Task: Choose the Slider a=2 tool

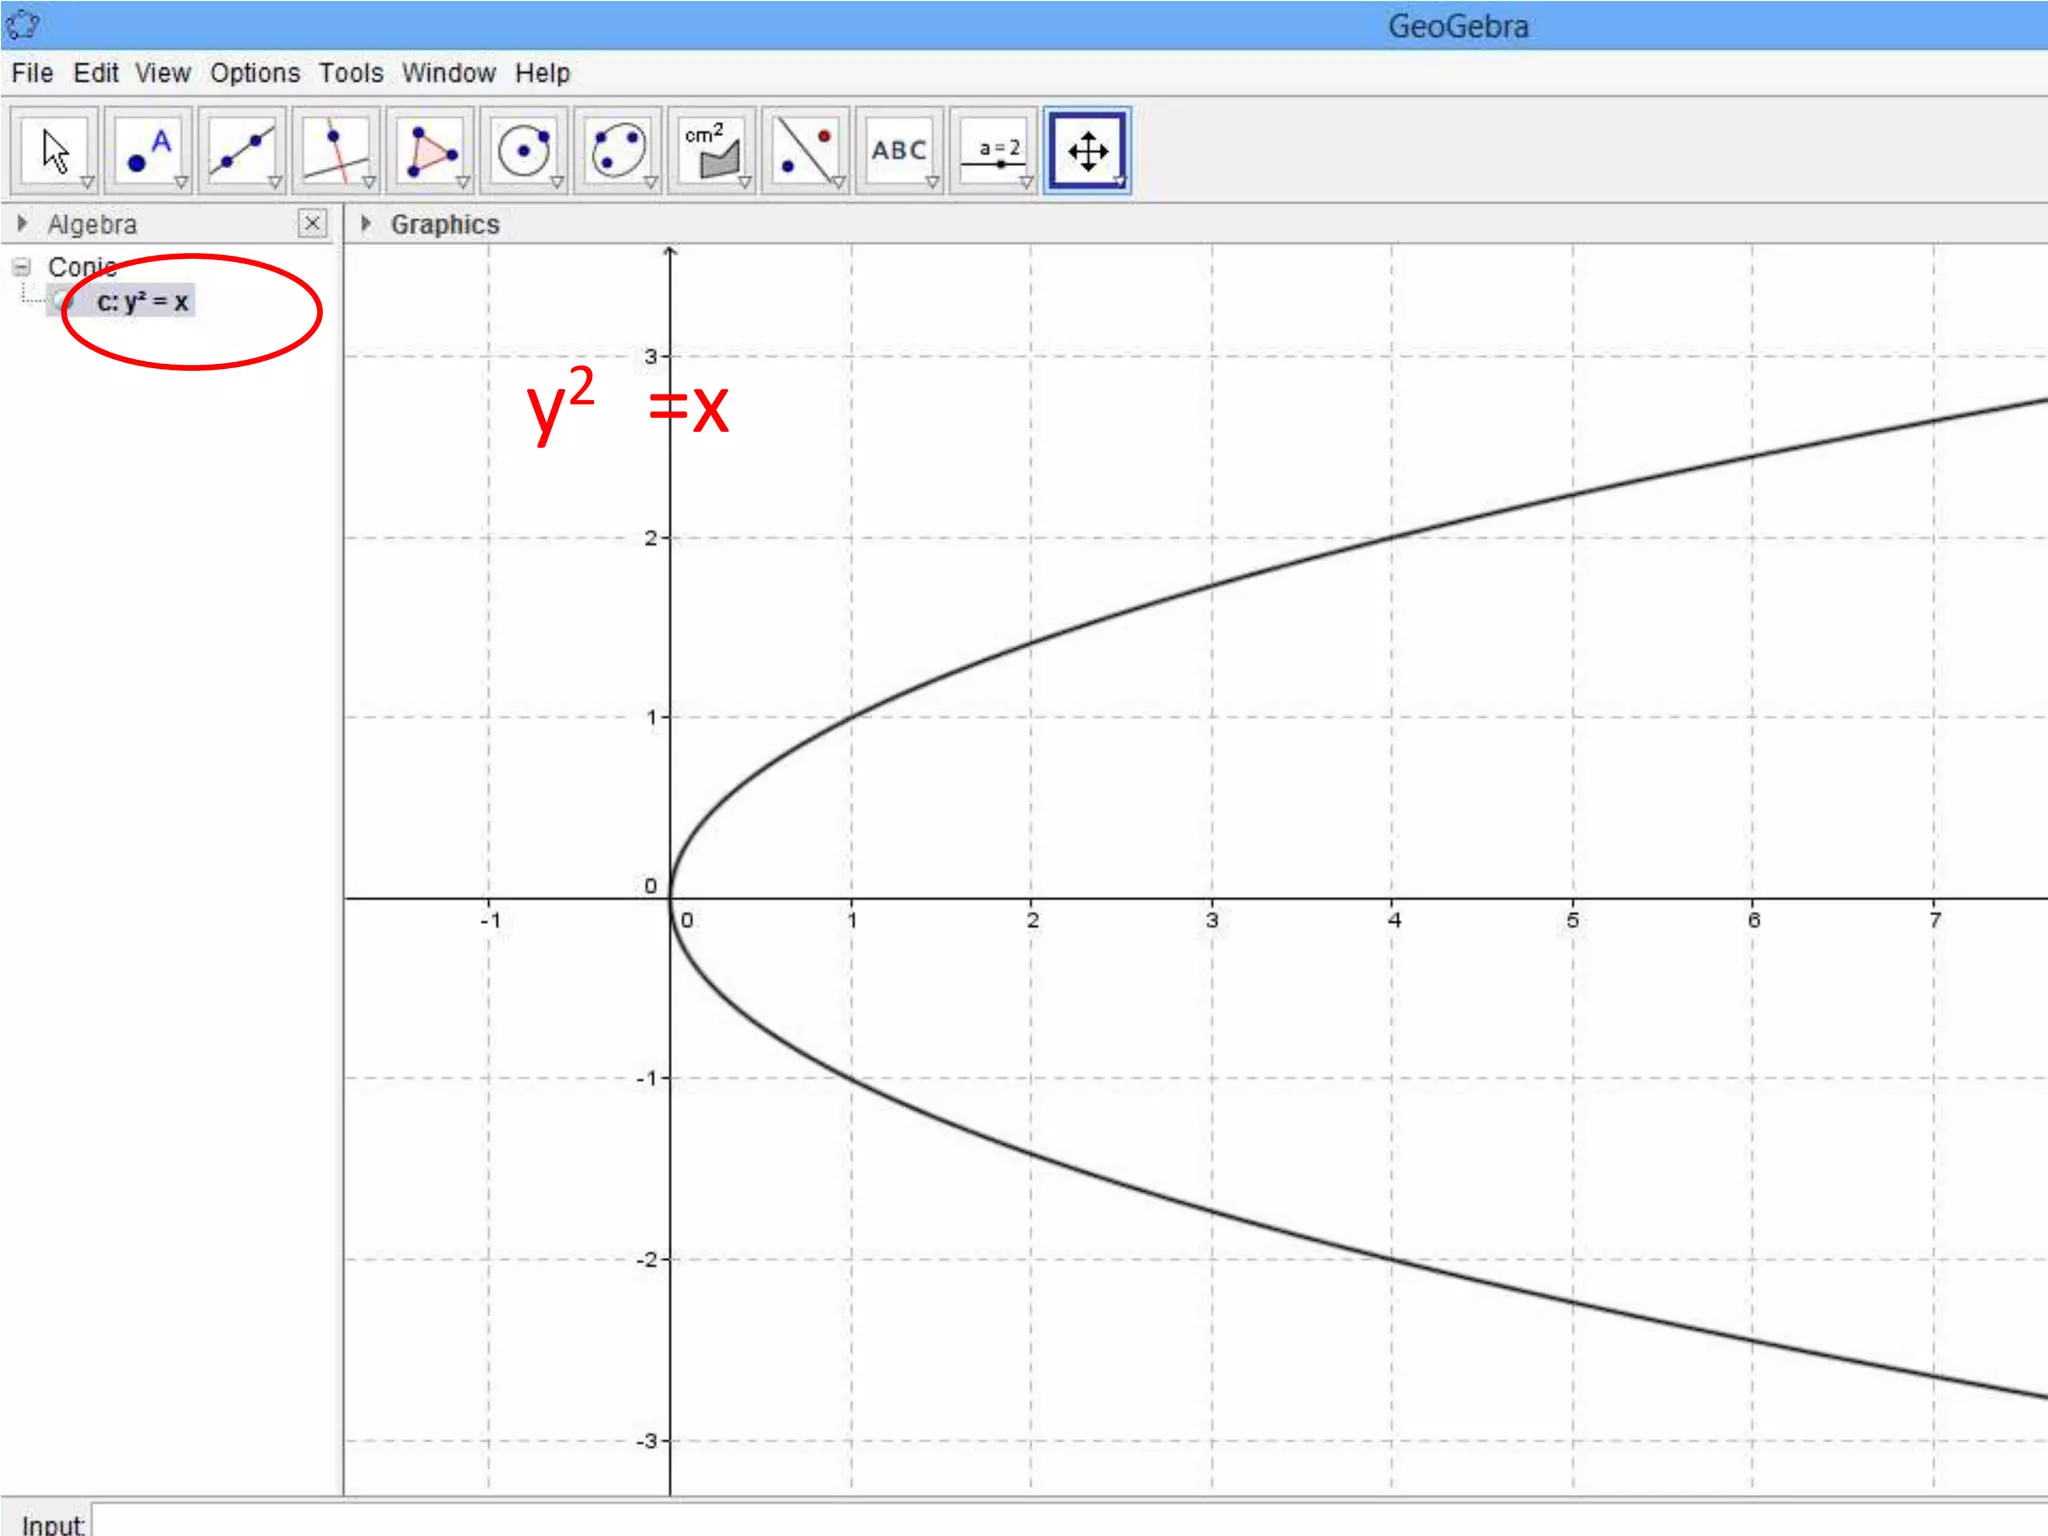Action: [x=995, y=151]
